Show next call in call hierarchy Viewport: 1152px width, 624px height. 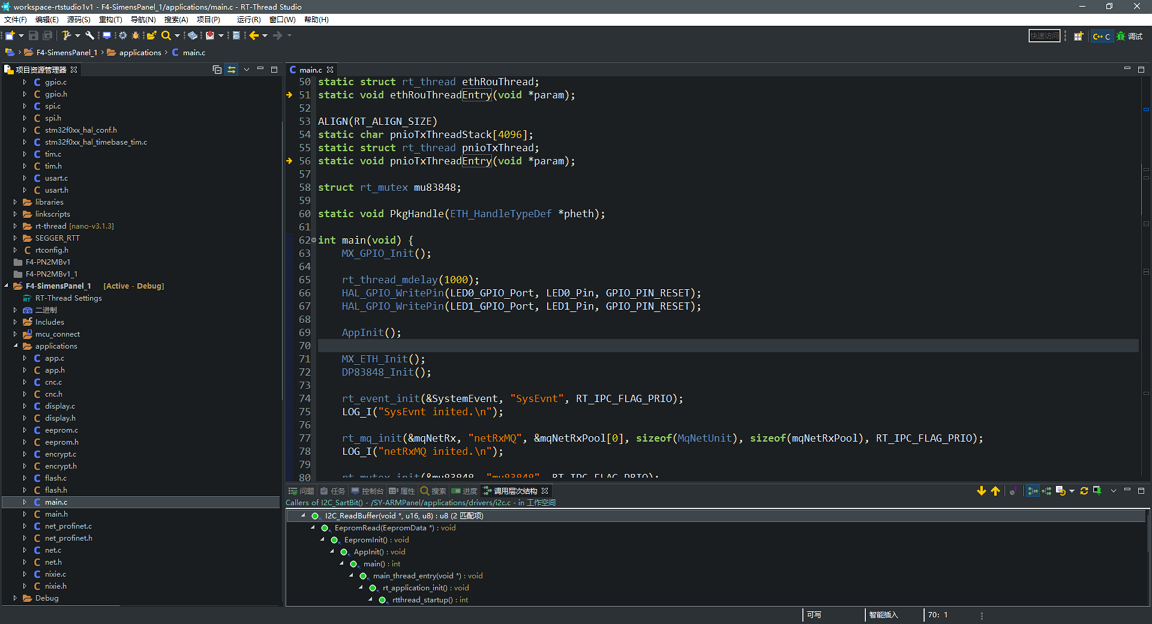pyautogui.click(x=982, y=491)
